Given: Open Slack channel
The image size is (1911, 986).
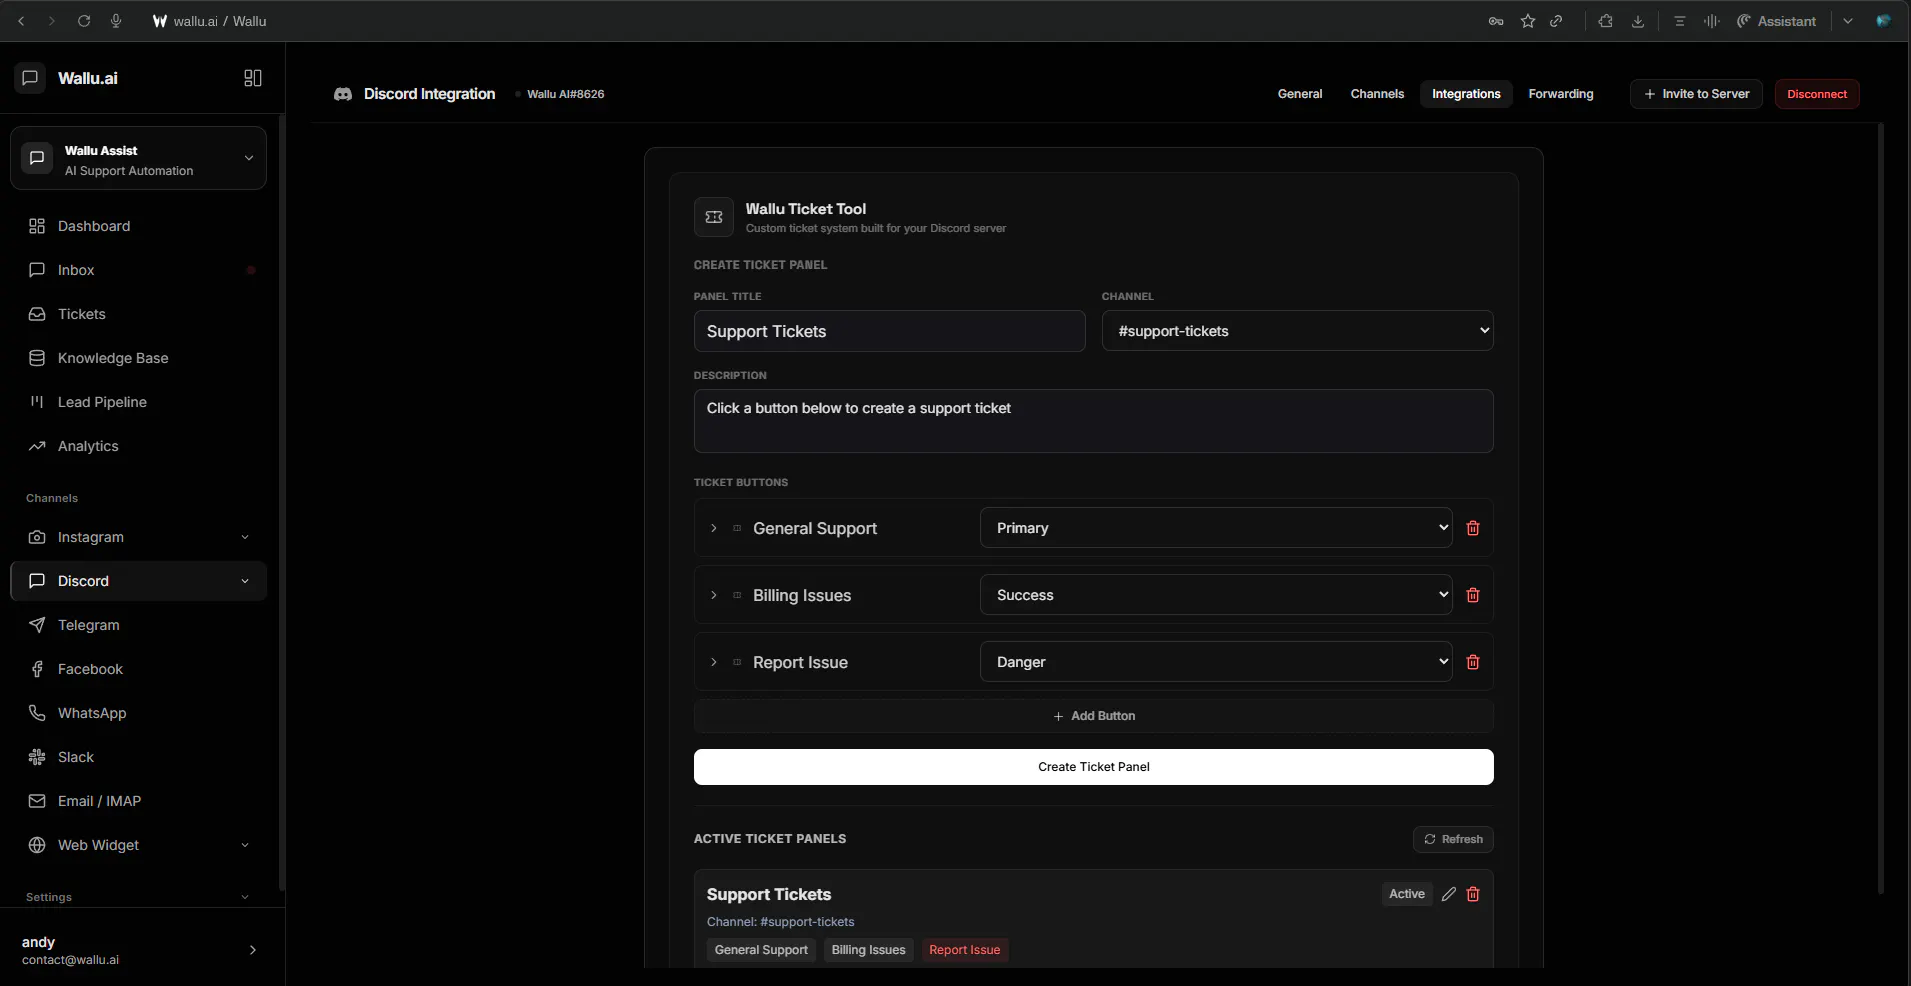Looking at the screenshot, I should click(x=138, y=757).
